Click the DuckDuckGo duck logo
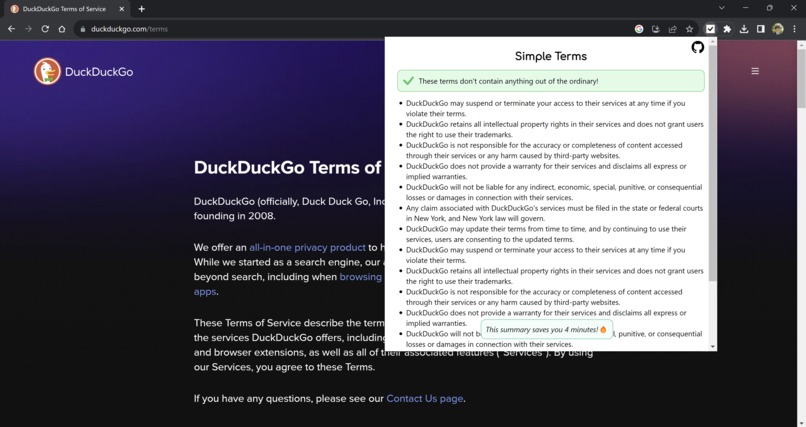806x427 pixels. point(47,71)
